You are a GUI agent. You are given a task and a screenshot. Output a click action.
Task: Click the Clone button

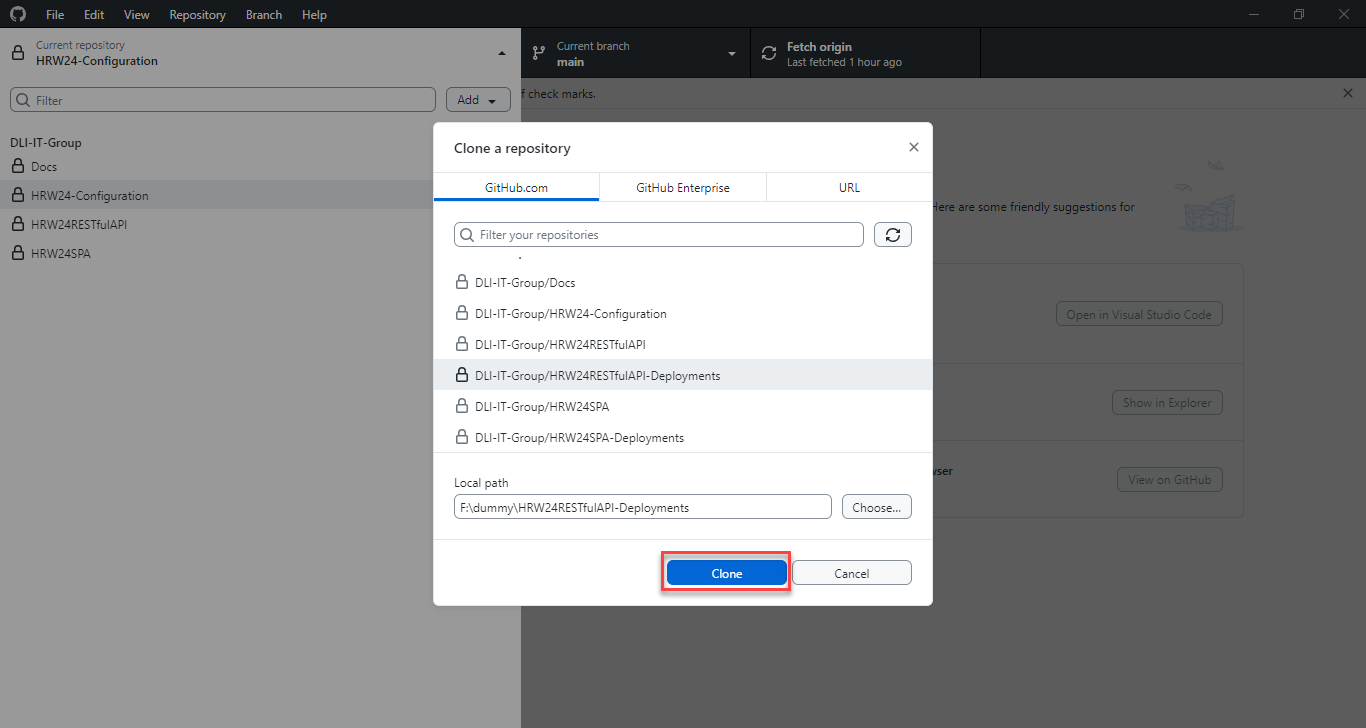[x=726, y=572]
